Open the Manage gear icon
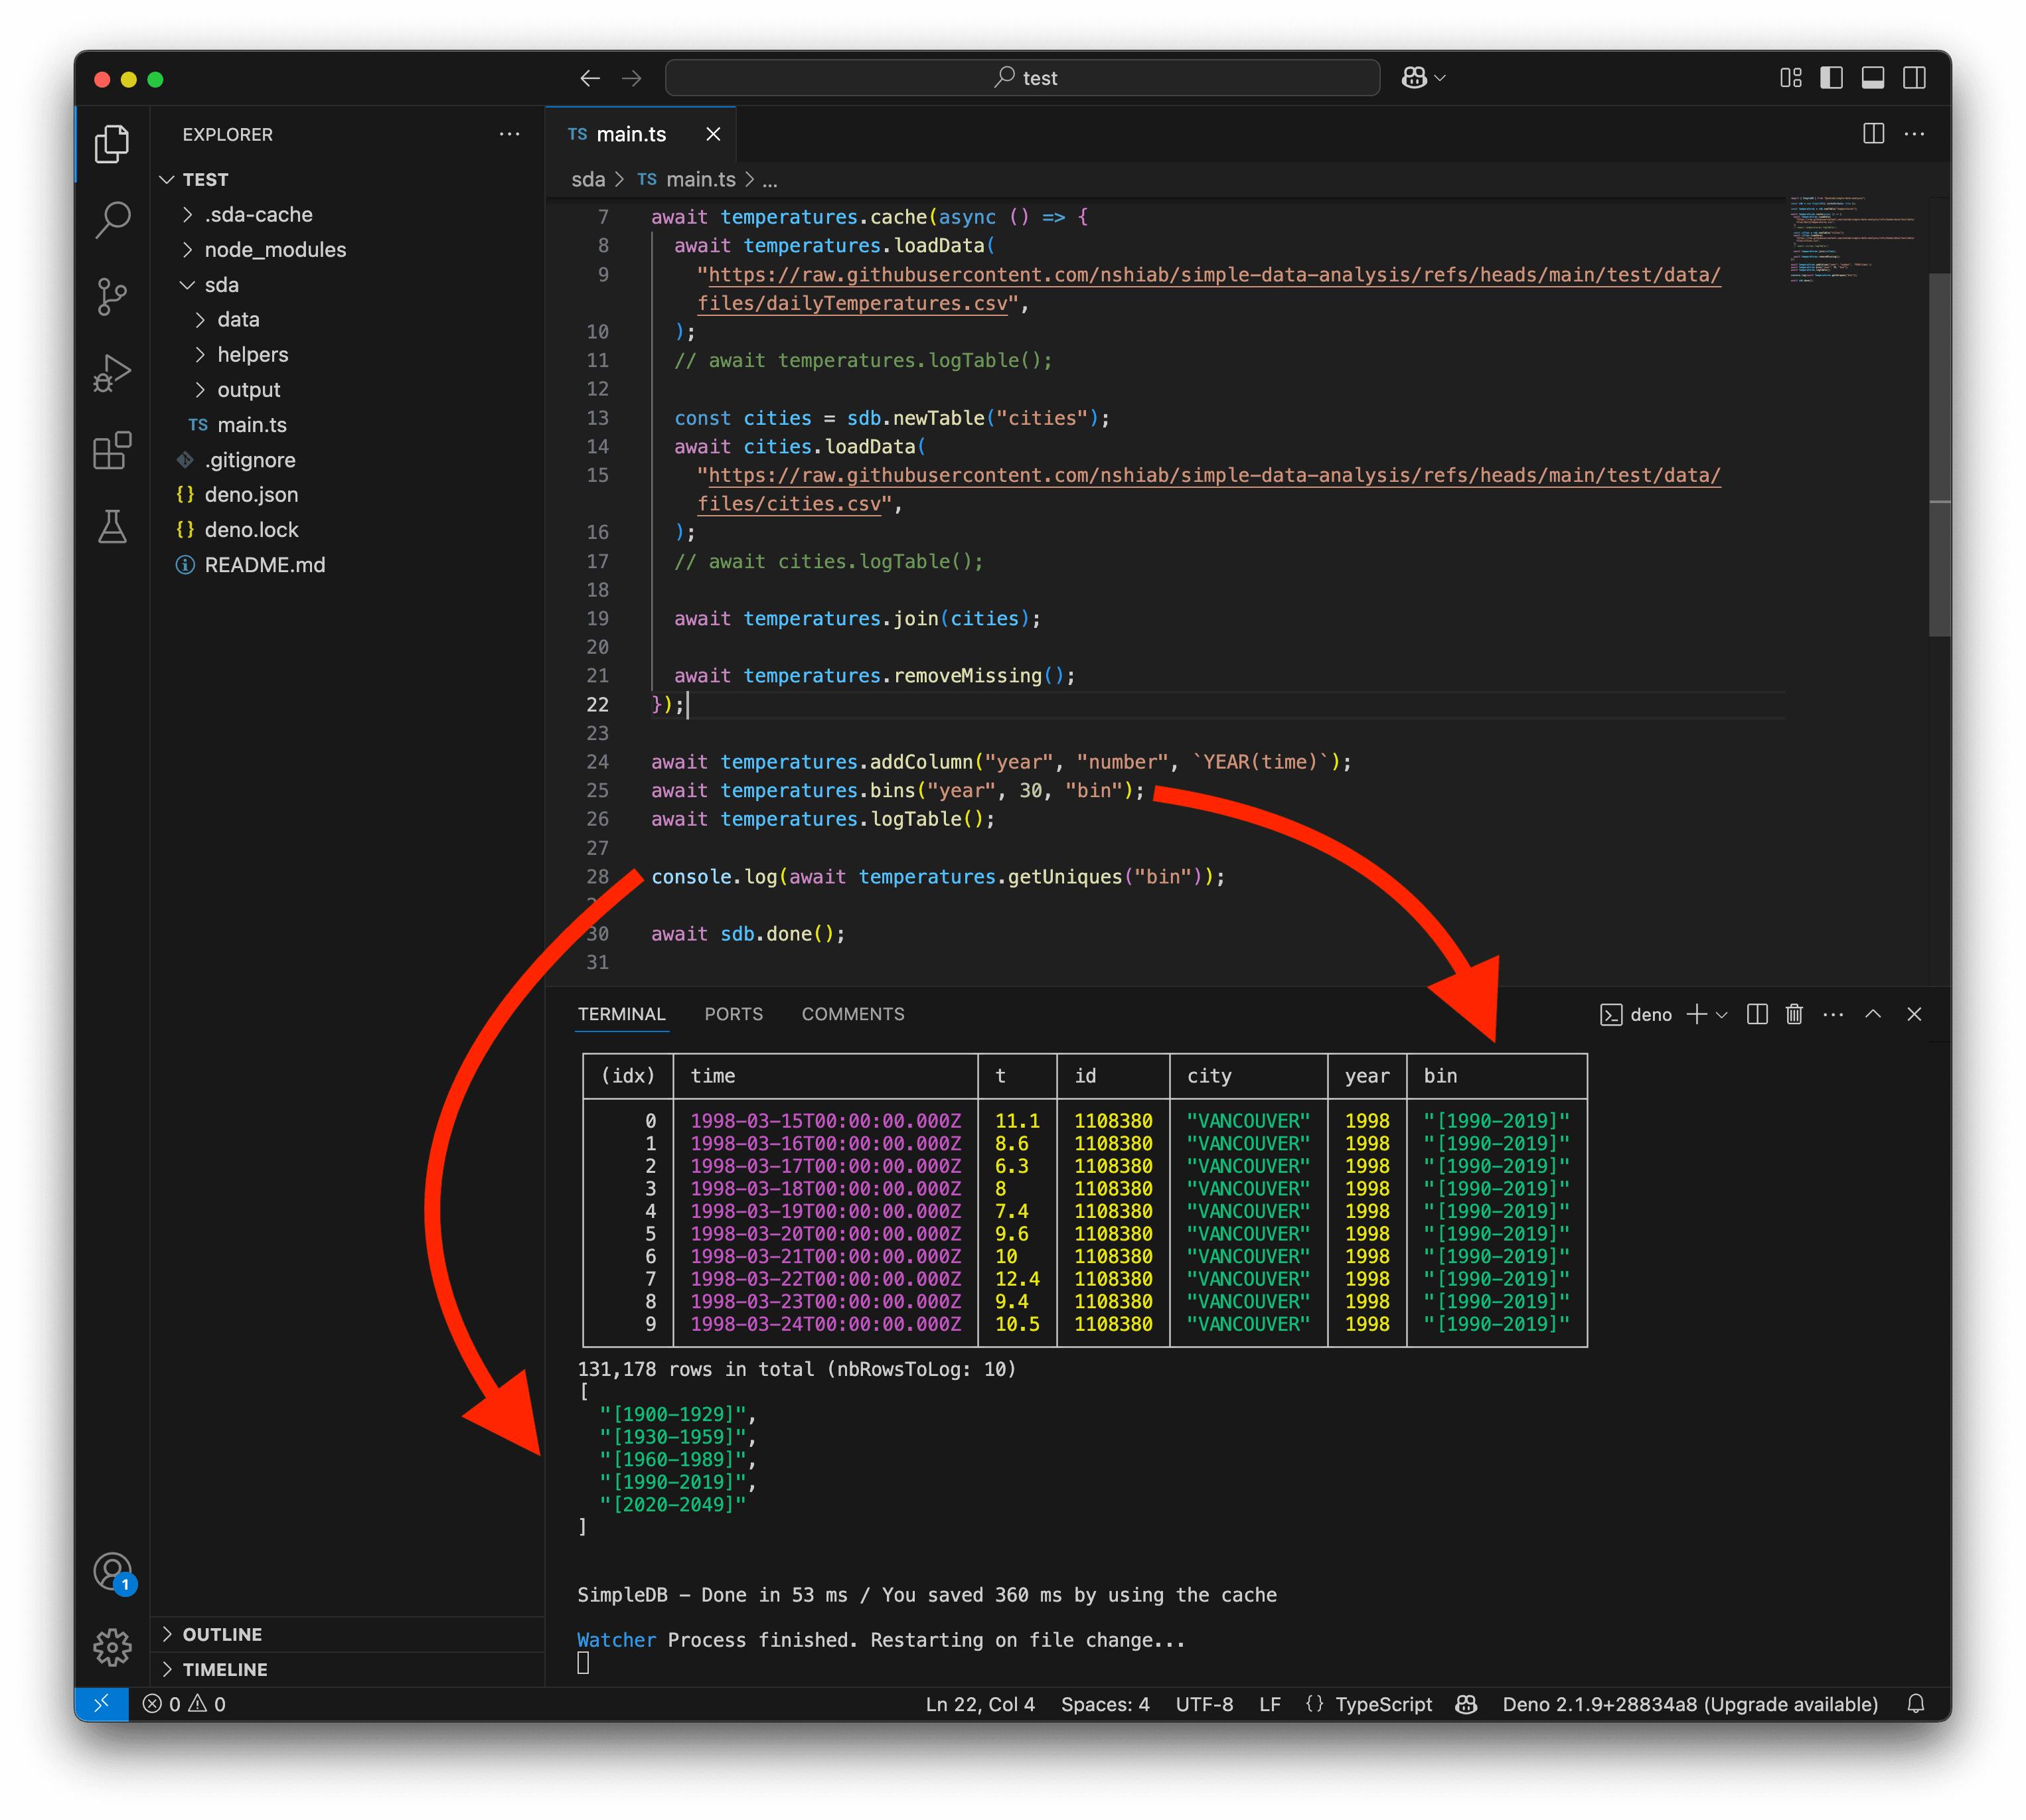 [112, 1647]
